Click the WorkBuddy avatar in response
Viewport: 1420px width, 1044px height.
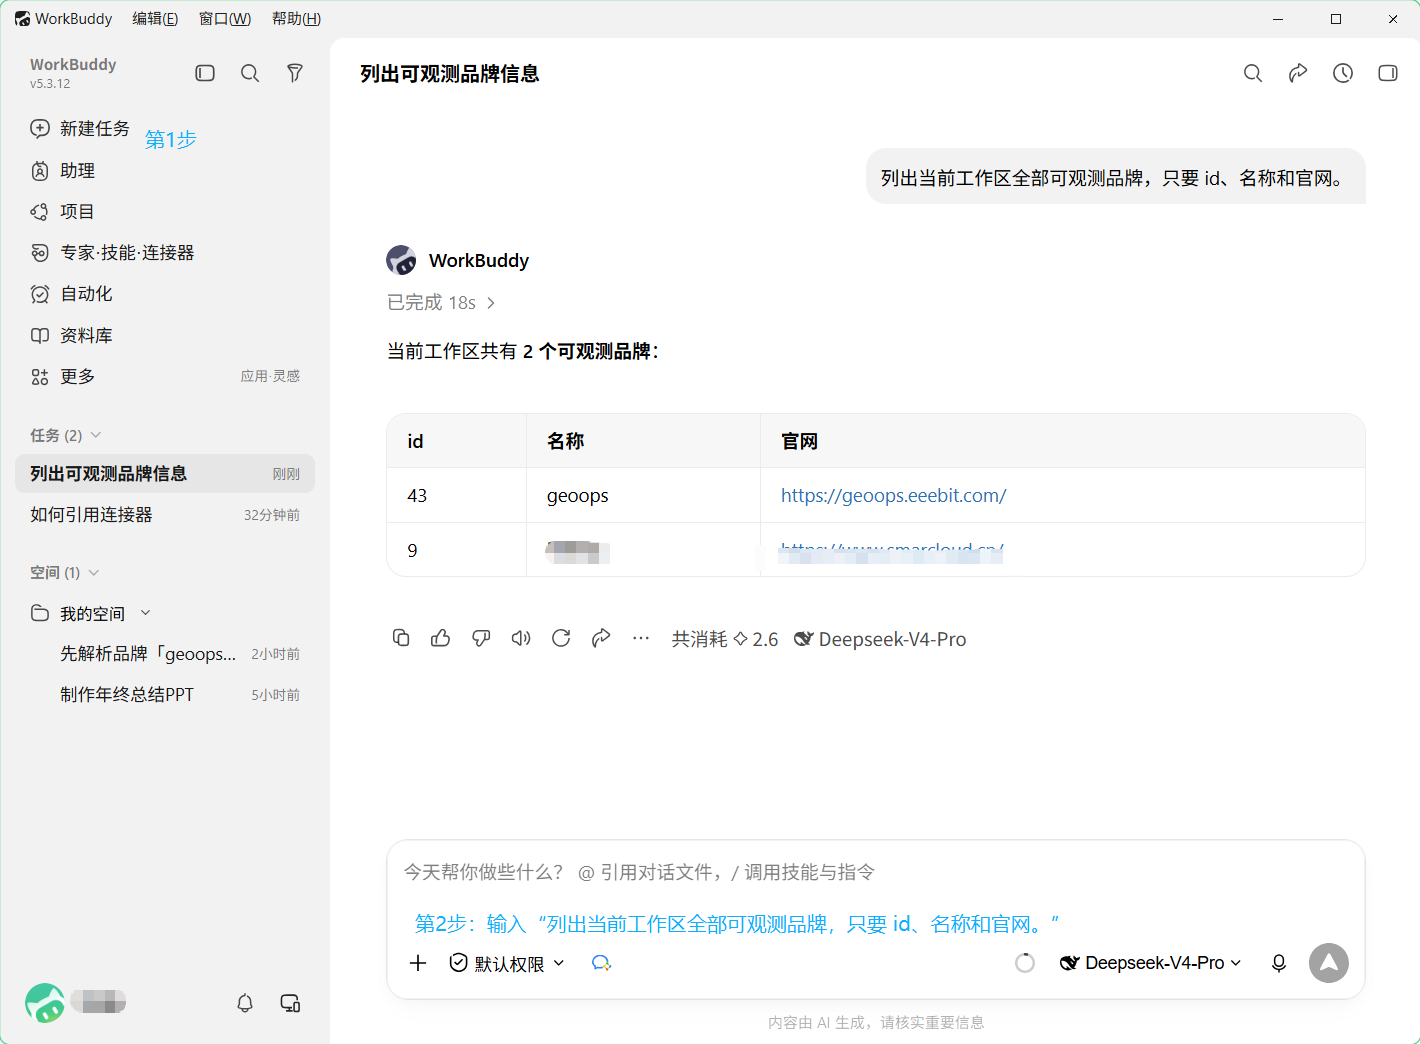[x=401, y=260]
